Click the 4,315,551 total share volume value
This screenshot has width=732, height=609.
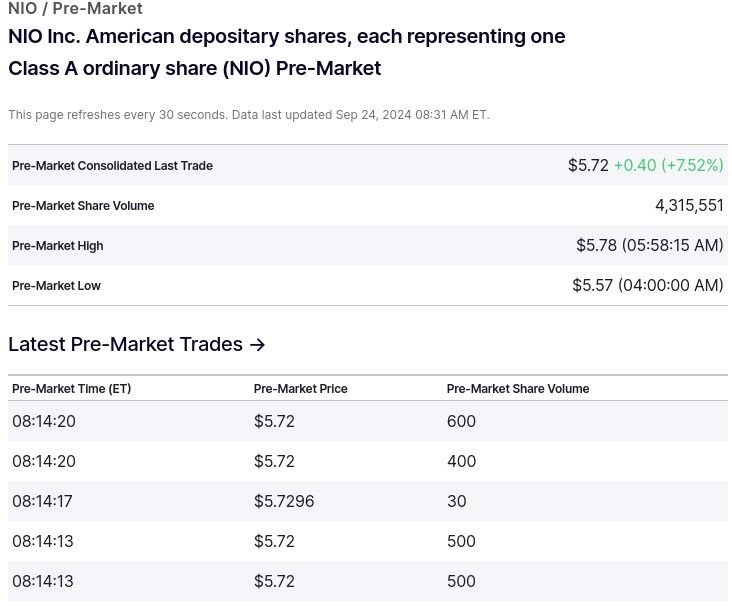point(689,205)
